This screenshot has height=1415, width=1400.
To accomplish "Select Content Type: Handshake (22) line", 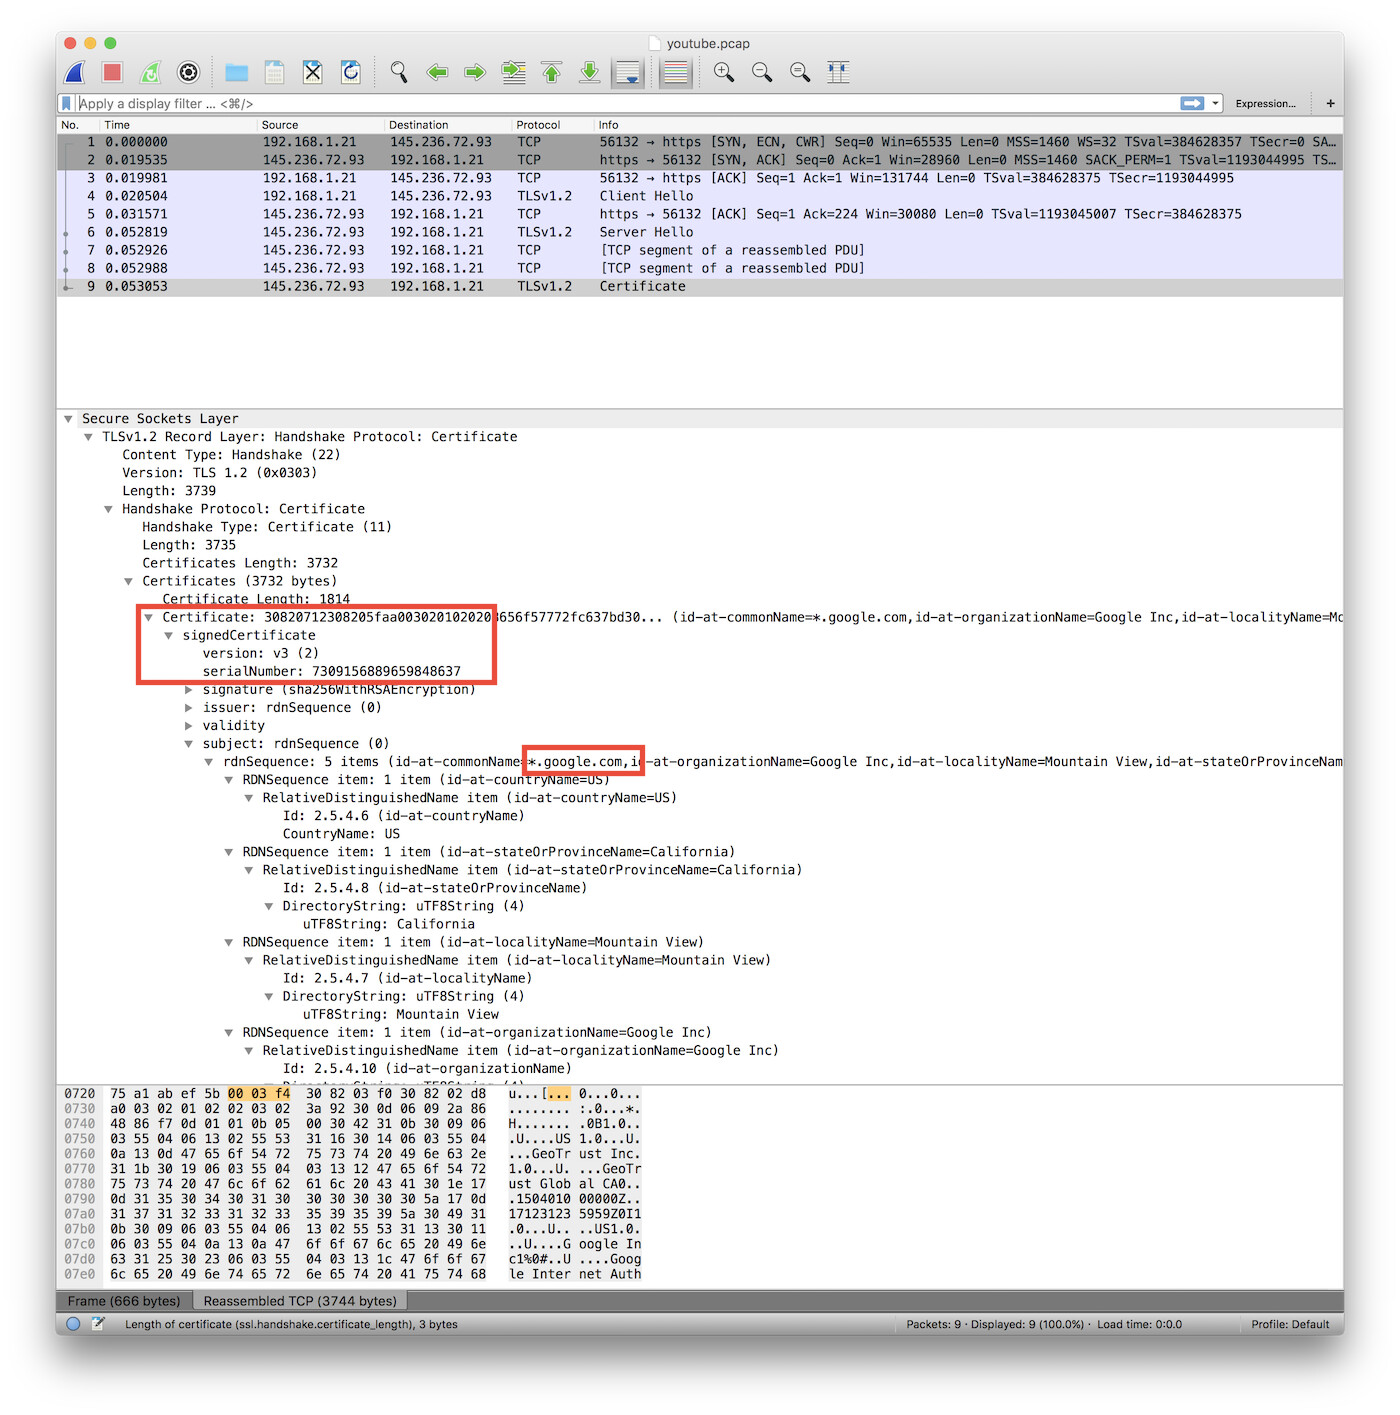I will [231, 455].
